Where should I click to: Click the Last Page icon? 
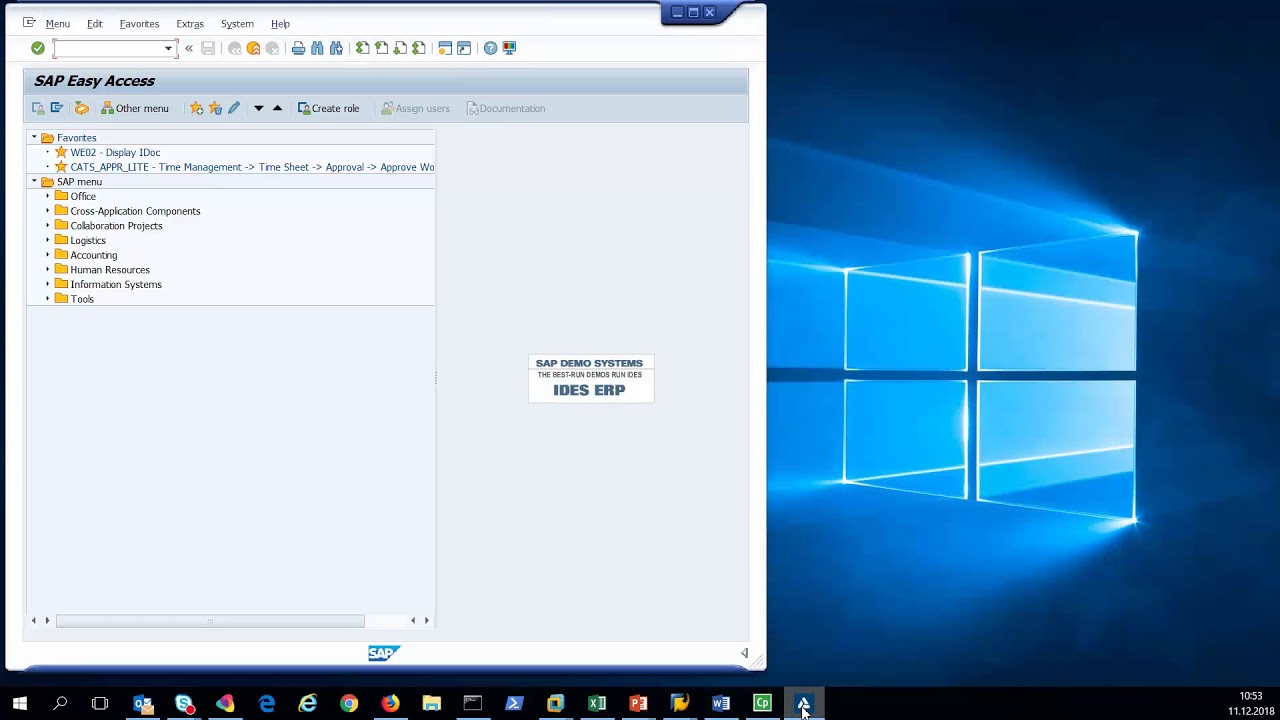419,48
